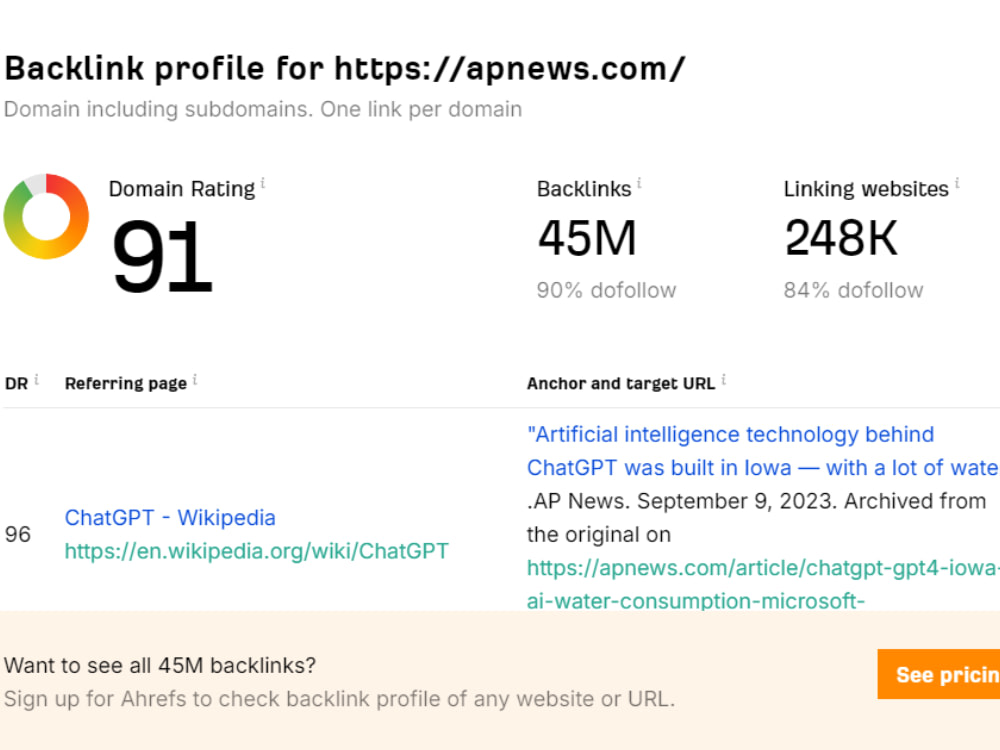Click the Anchor and target URL header

(621, 383)
